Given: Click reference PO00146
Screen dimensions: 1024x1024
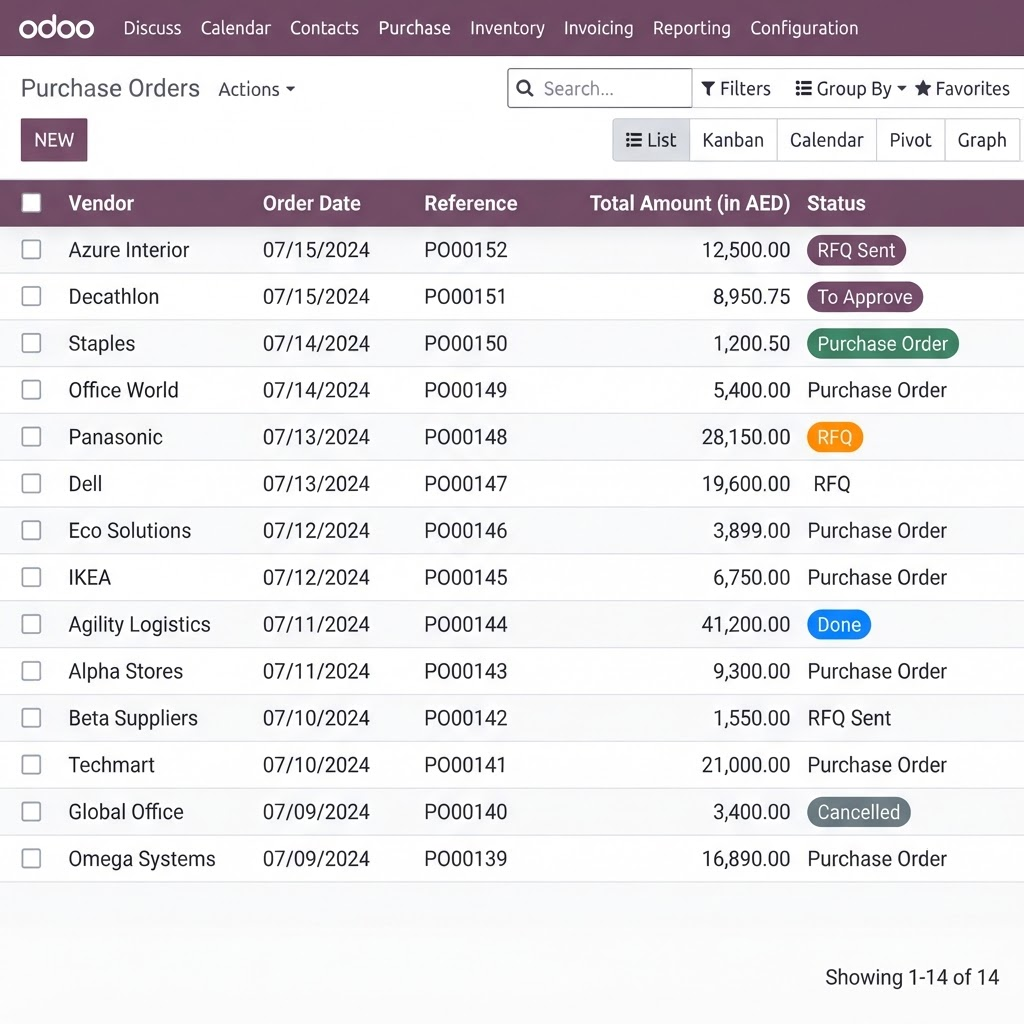Looking at the screenshot, I should tap(466, 530).
